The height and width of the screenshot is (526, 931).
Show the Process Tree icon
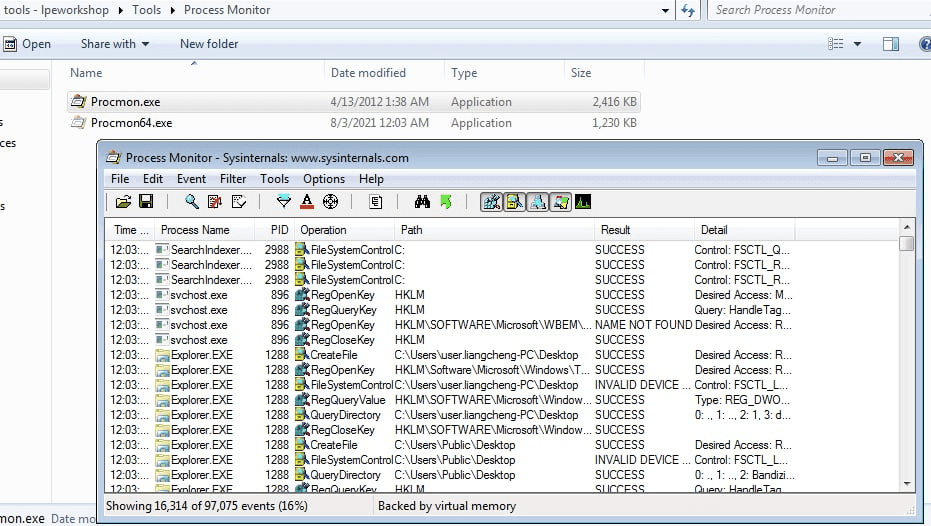376,202
